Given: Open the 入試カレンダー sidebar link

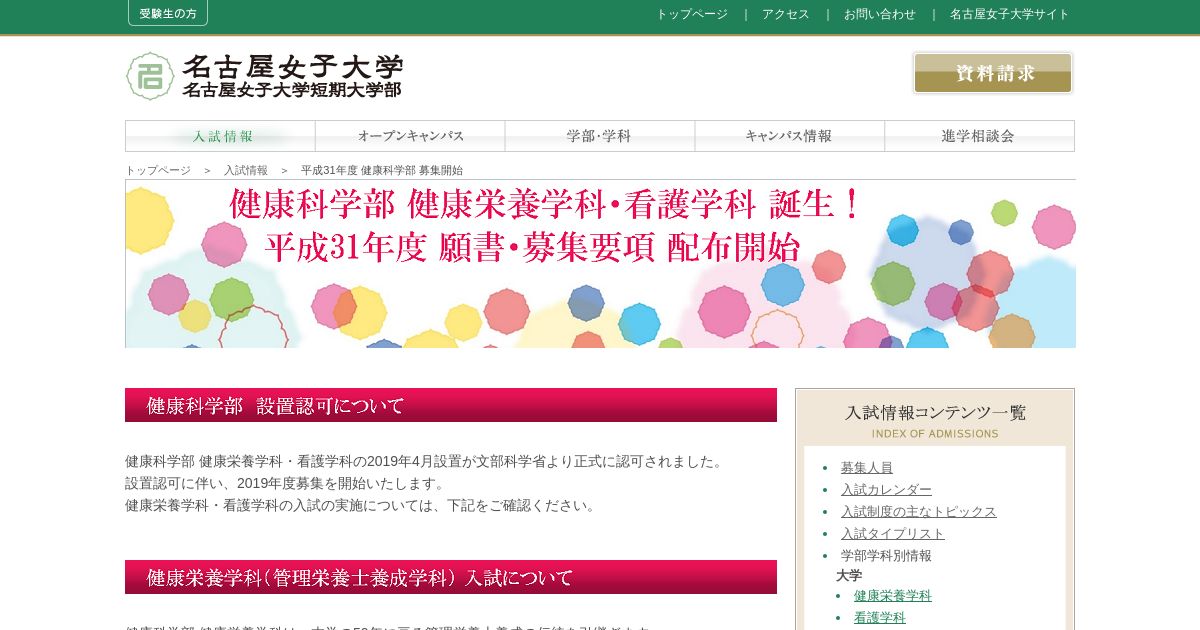Looking at the screenshot, I should pyautogui.click(x=886, y=489).
